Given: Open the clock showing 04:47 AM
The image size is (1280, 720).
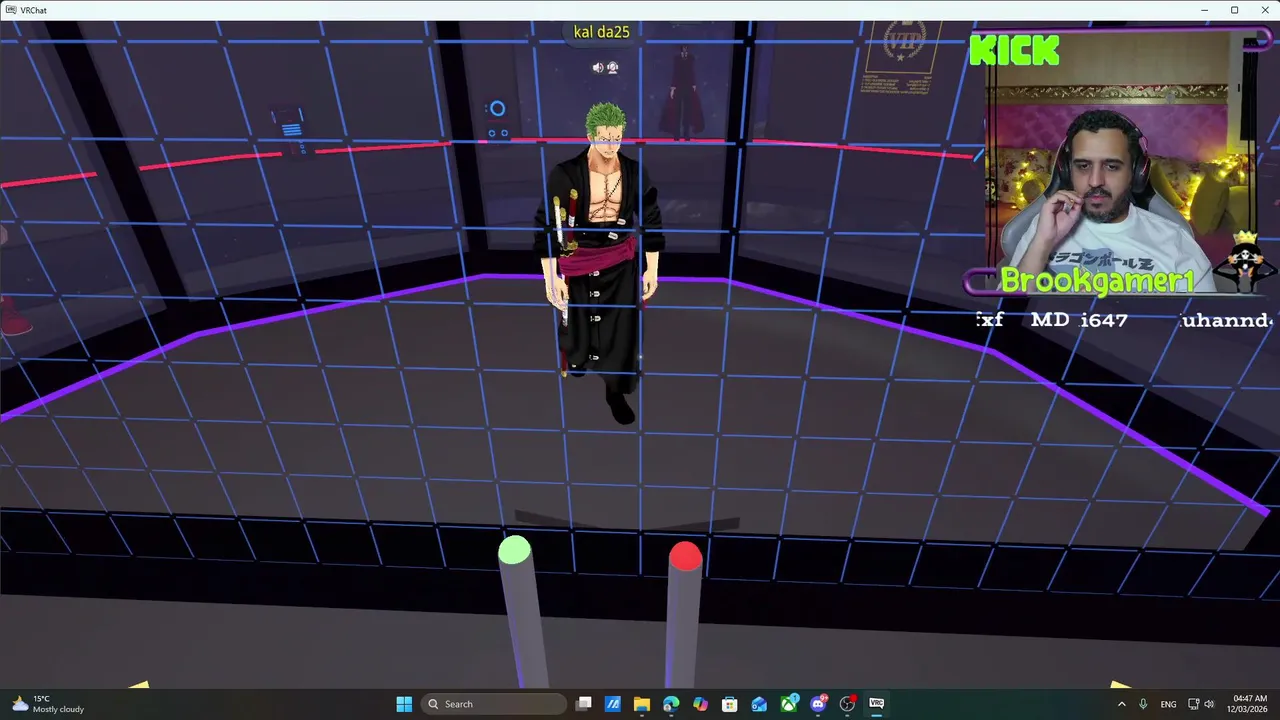Looking at the screenshot, I should click(1249, 704).
